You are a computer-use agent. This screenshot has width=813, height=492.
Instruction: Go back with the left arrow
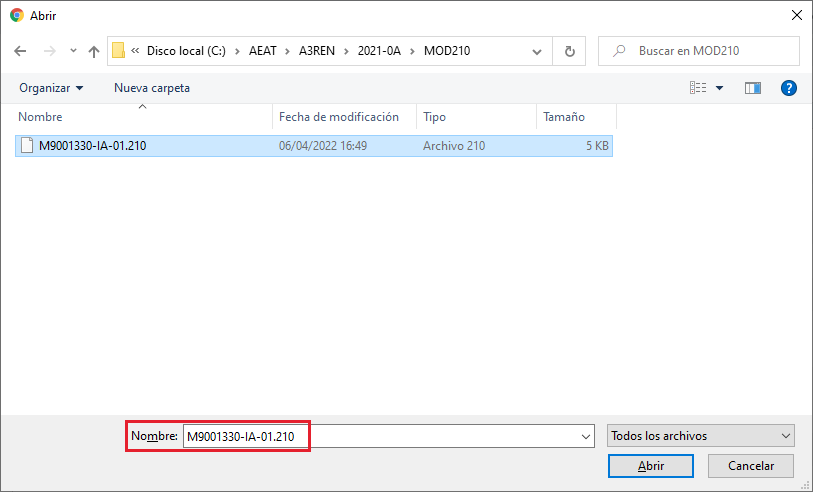20,51
